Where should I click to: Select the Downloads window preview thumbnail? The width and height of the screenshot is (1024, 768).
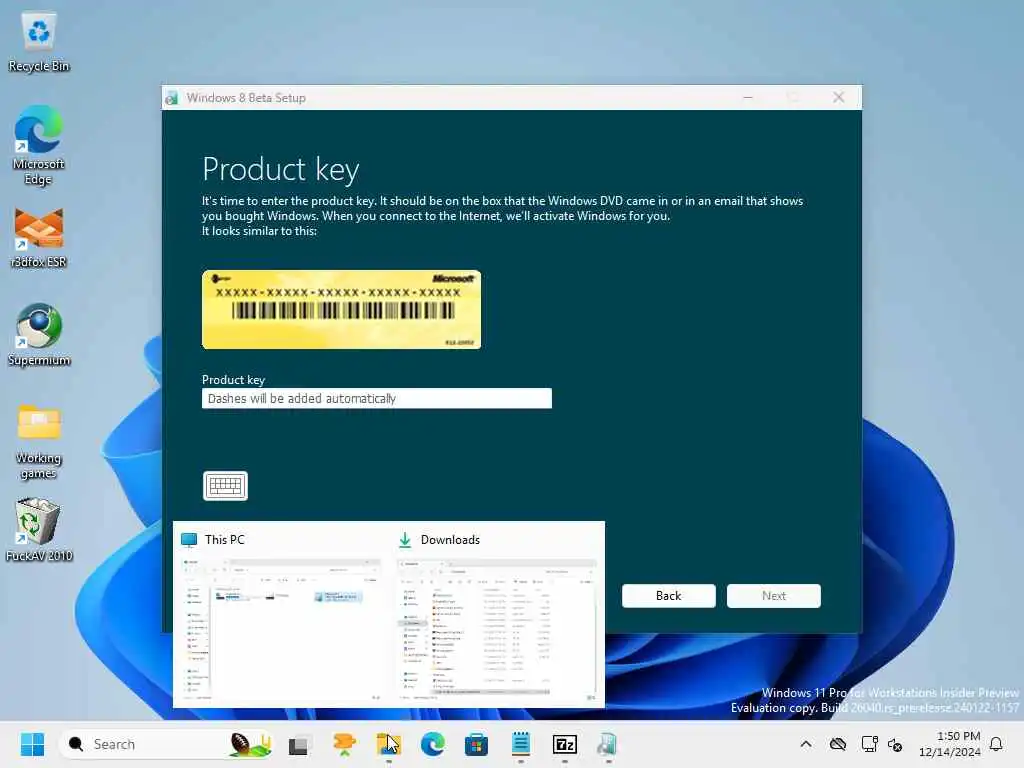pos(497,628)
